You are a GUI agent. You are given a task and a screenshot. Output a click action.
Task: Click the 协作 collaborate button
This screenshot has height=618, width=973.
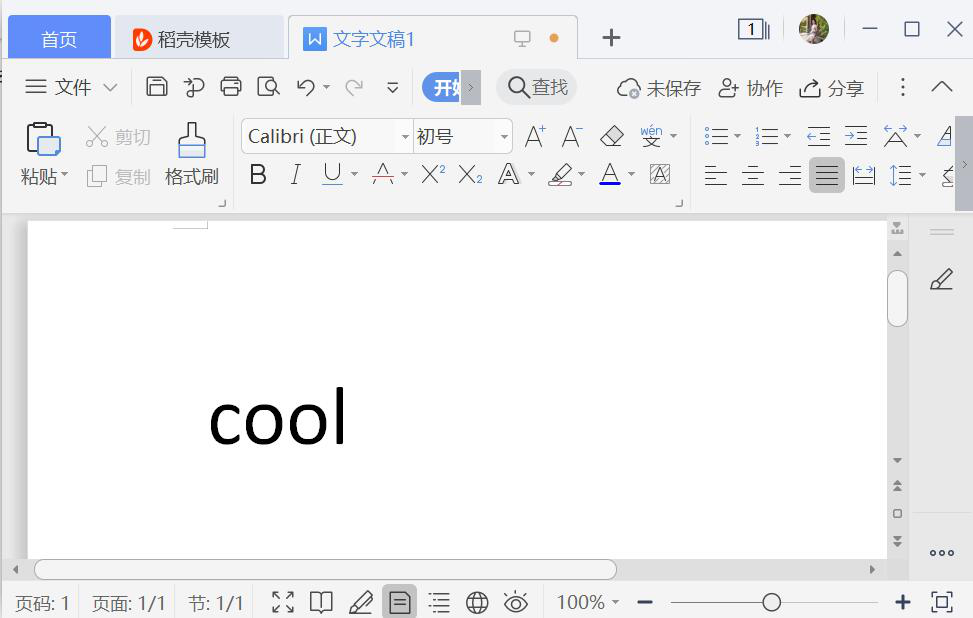pos(750,88)
